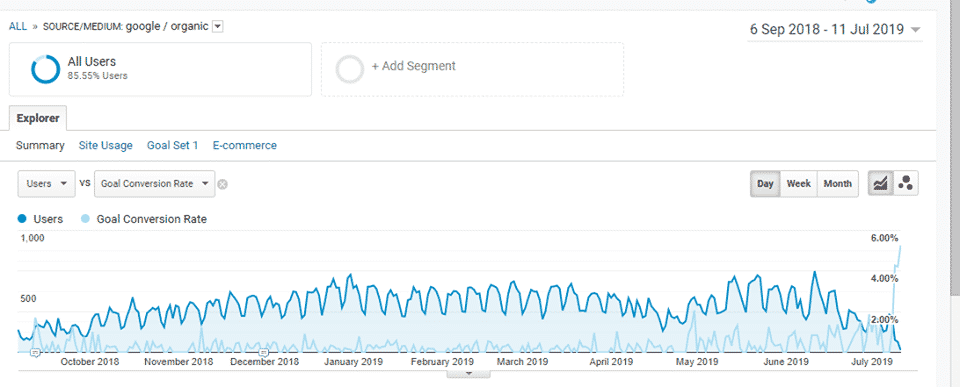This screenshot has height=387, width=960.
Task: Click Users legend dot
Action: (23, 219)
